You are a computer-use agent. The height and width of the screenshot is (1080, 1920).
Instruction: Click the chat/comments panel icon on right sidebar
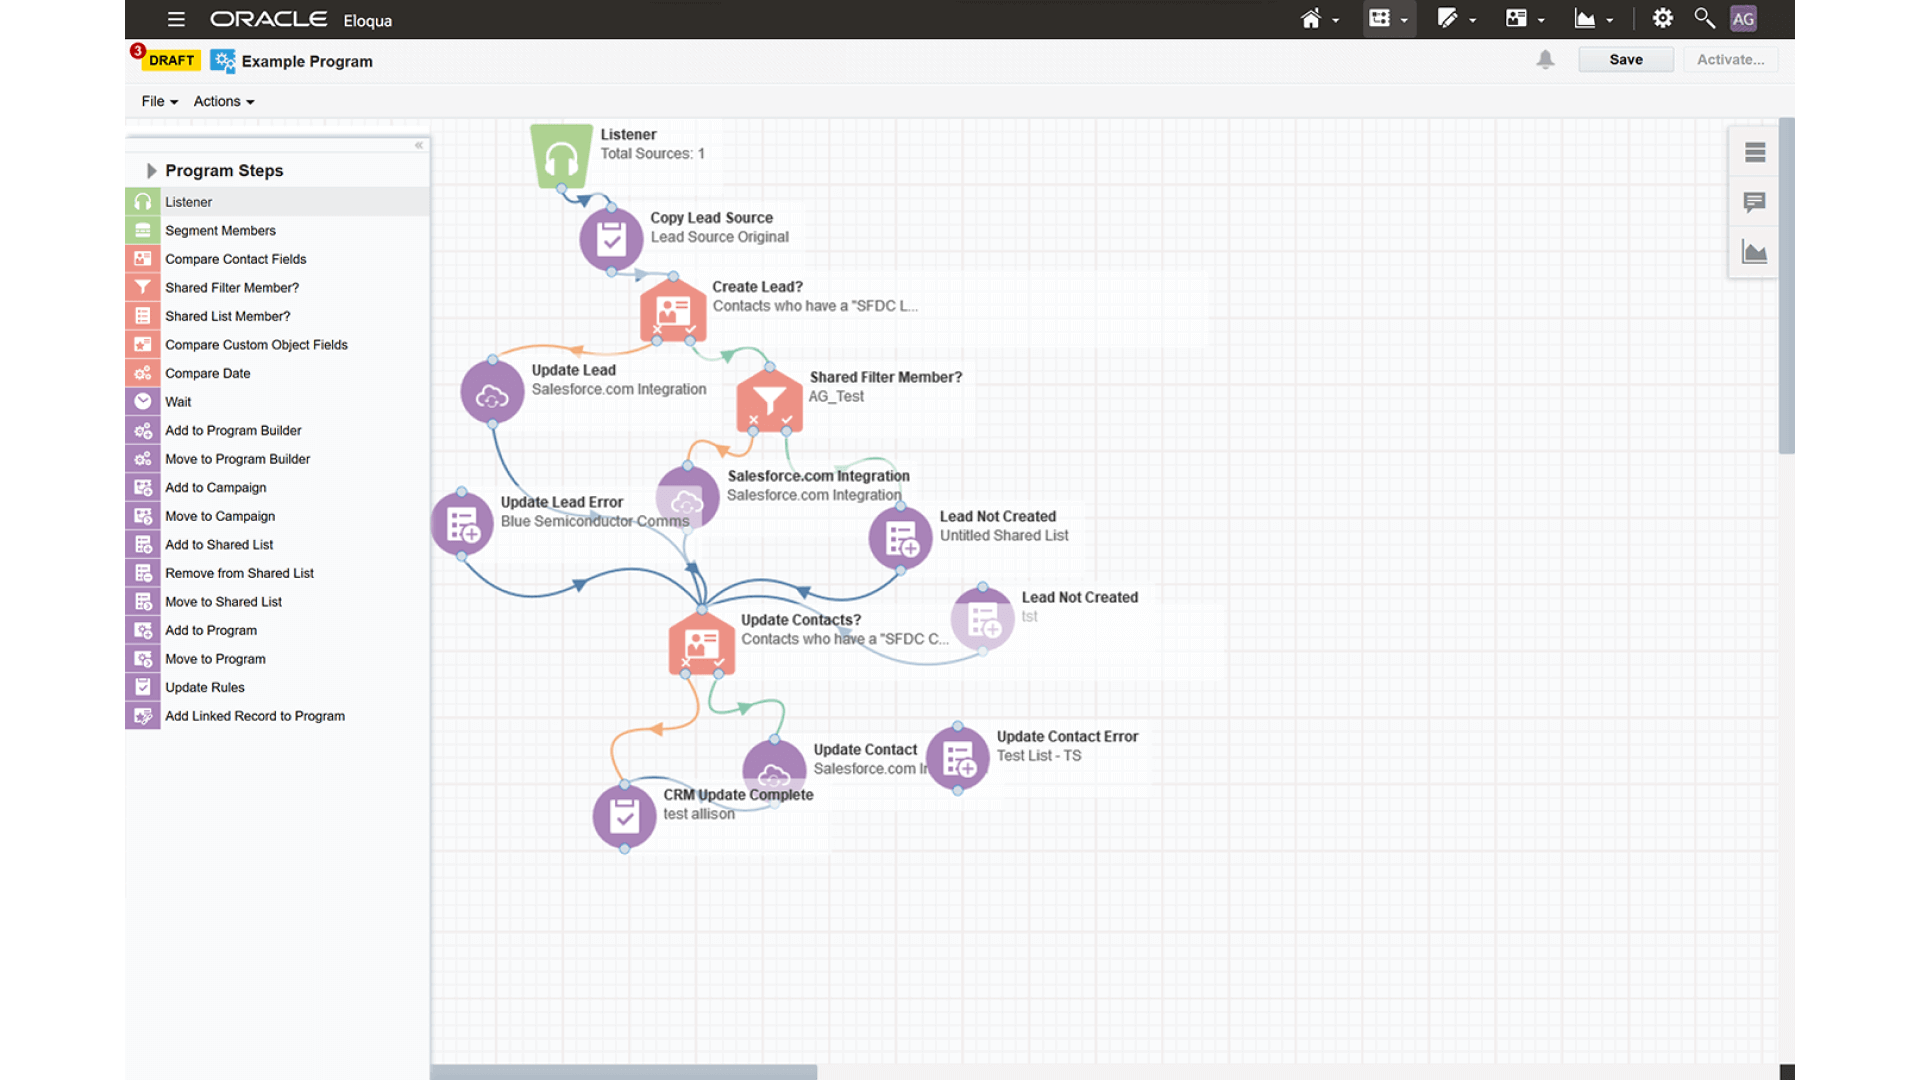tap(1755, 202)
